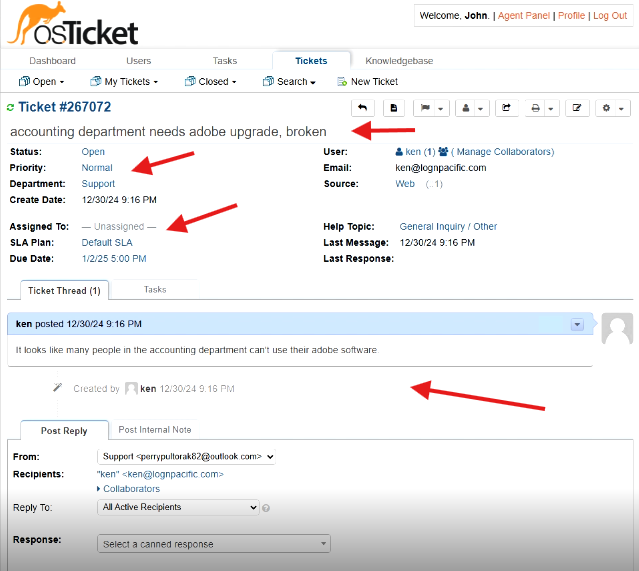Click ken's avatar thumbnail beside thread entry
The image size is (639, 571).
coord(617,328)
